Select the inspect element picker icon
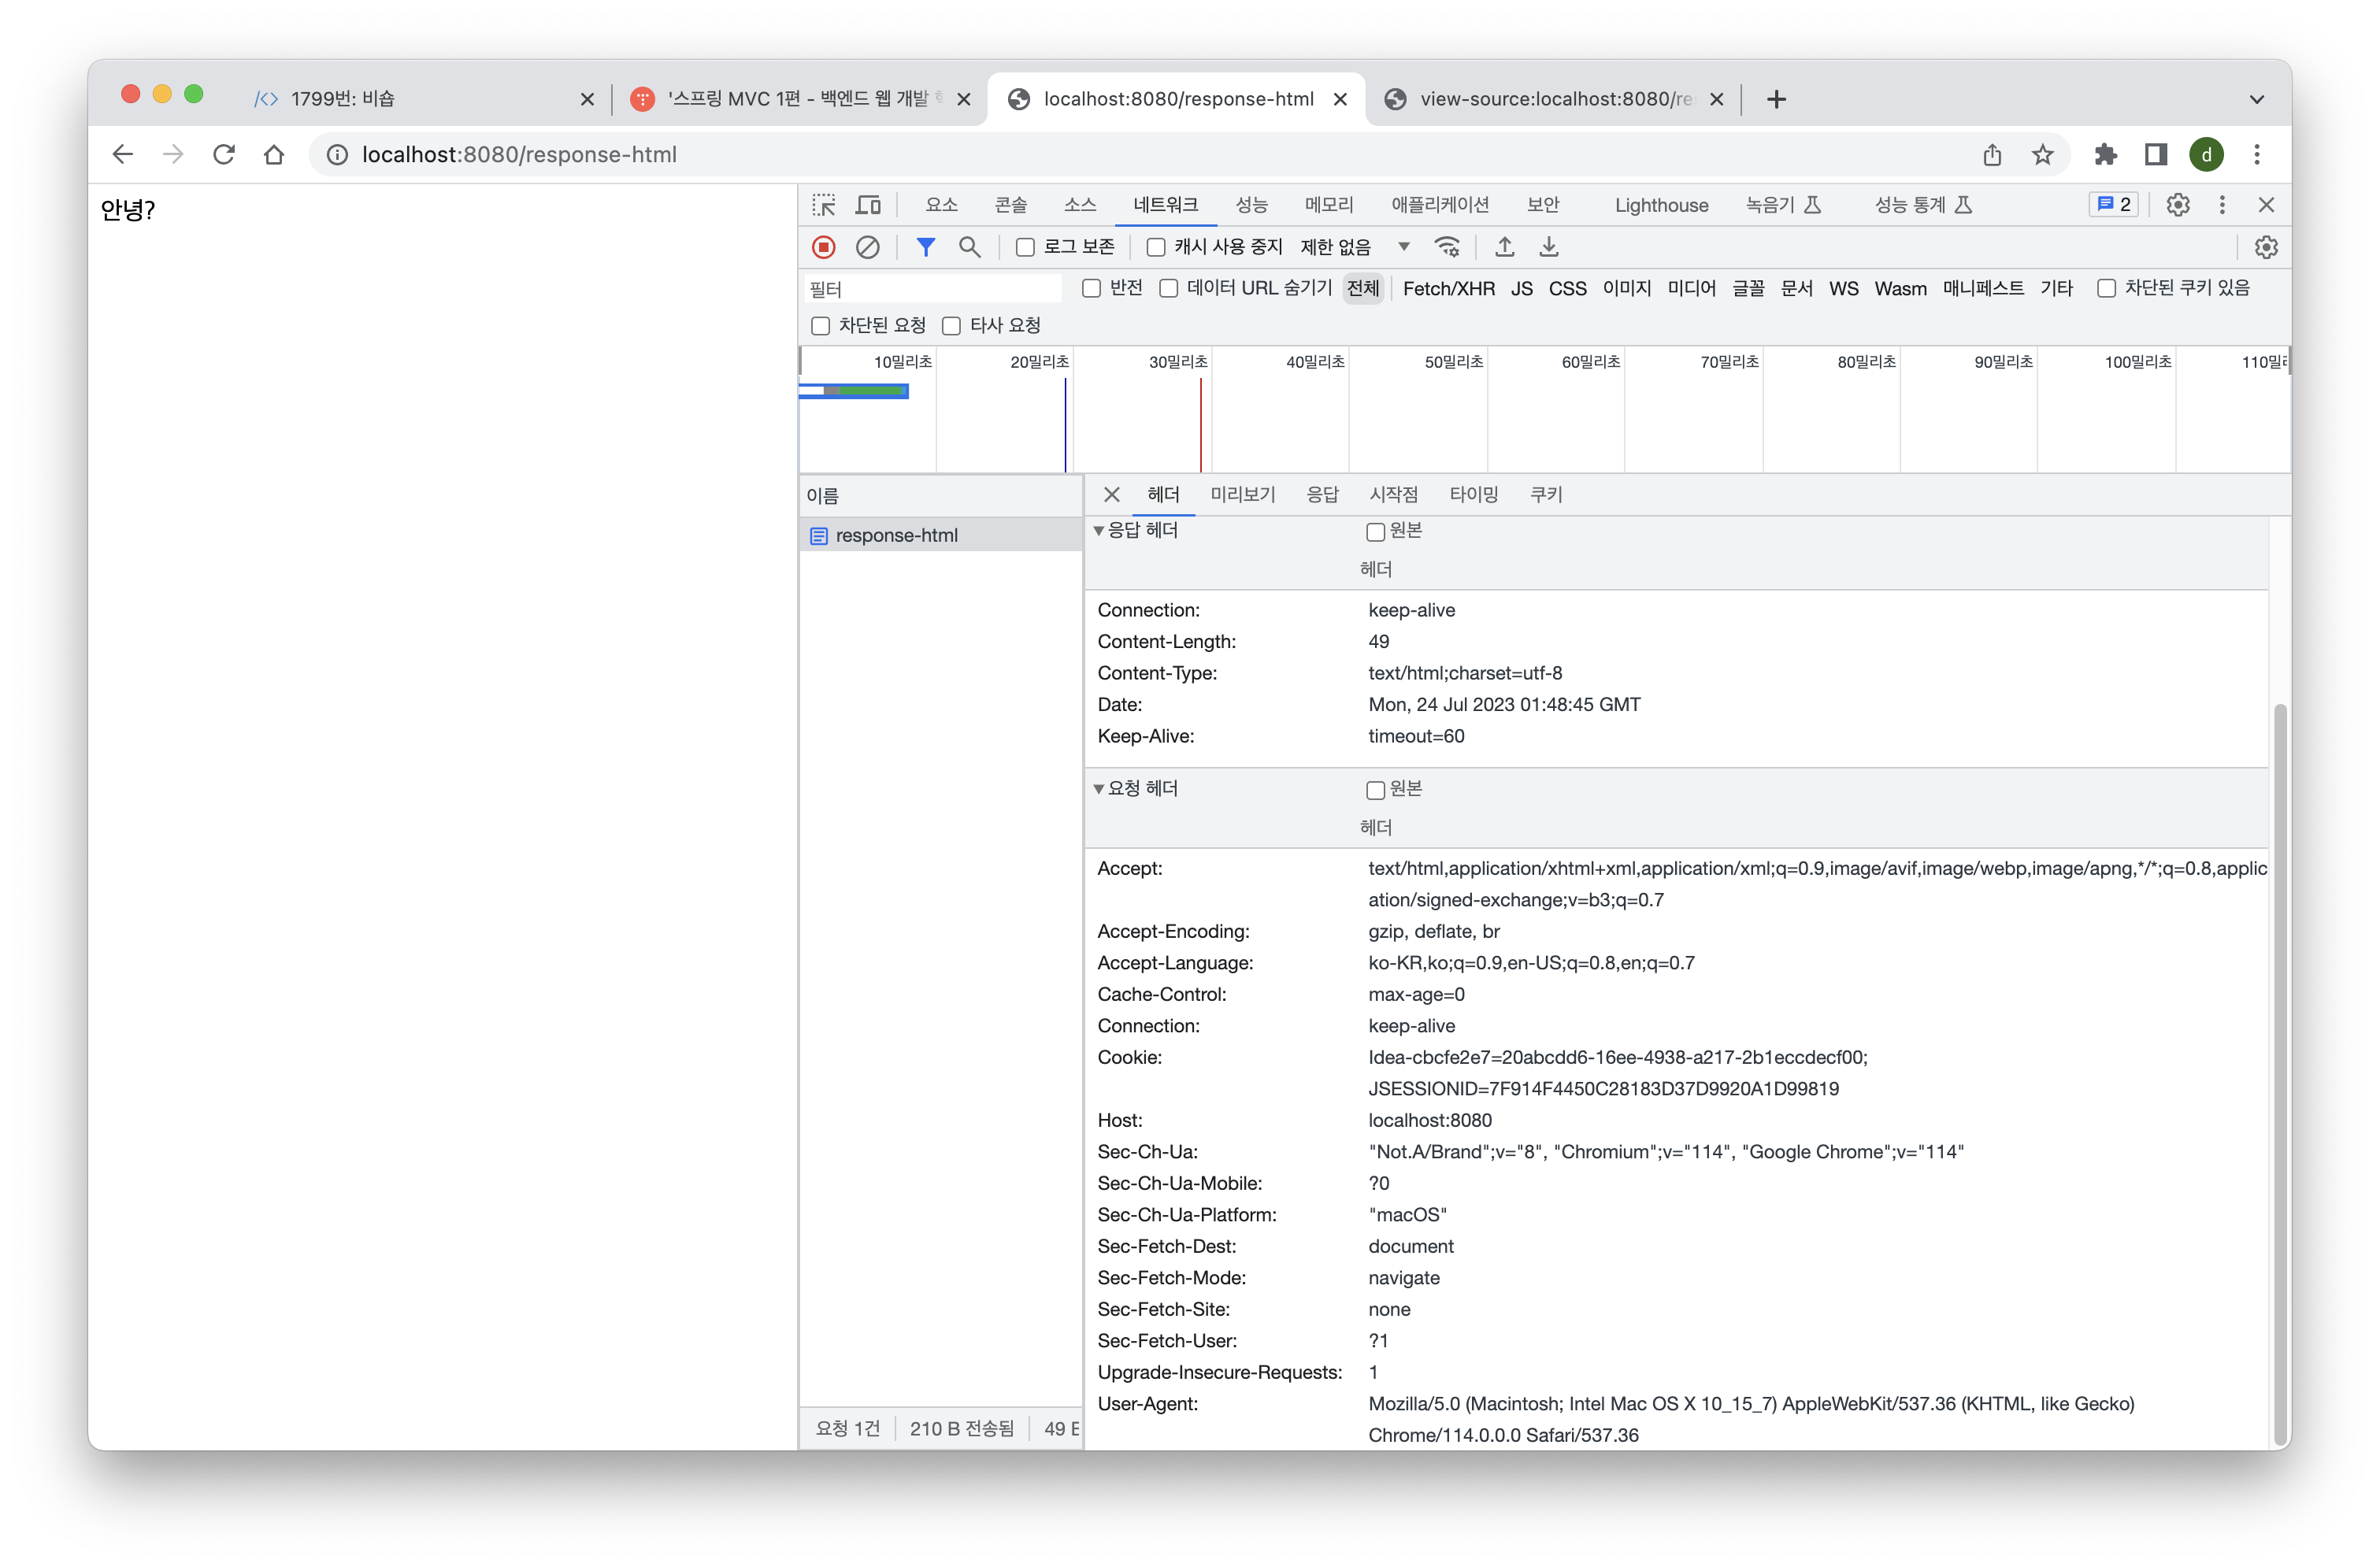The width and height of the screenshot is (2380, 1567). coord(824,205)
